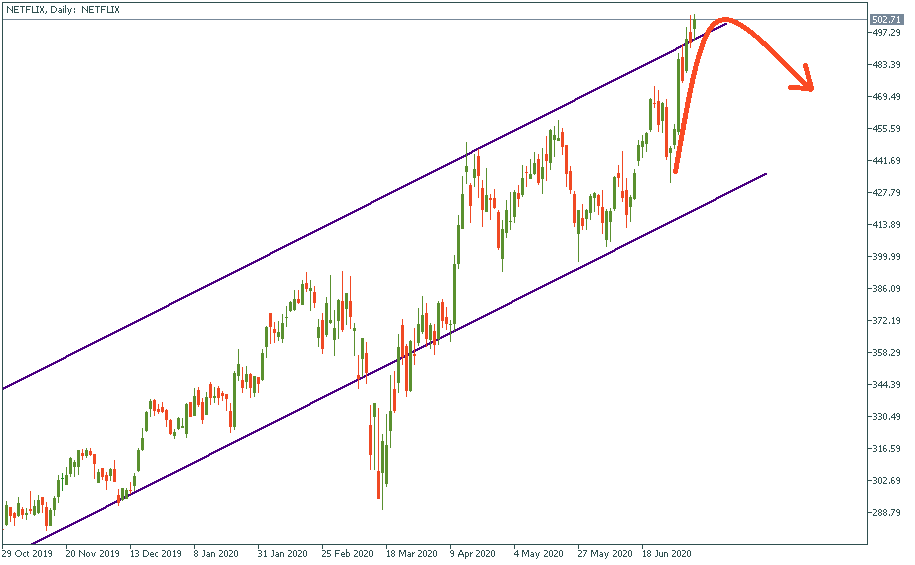The width and height of the screenshot is (915, 565).
Task: Click the 344.39 price axis label
Action: 885,385
